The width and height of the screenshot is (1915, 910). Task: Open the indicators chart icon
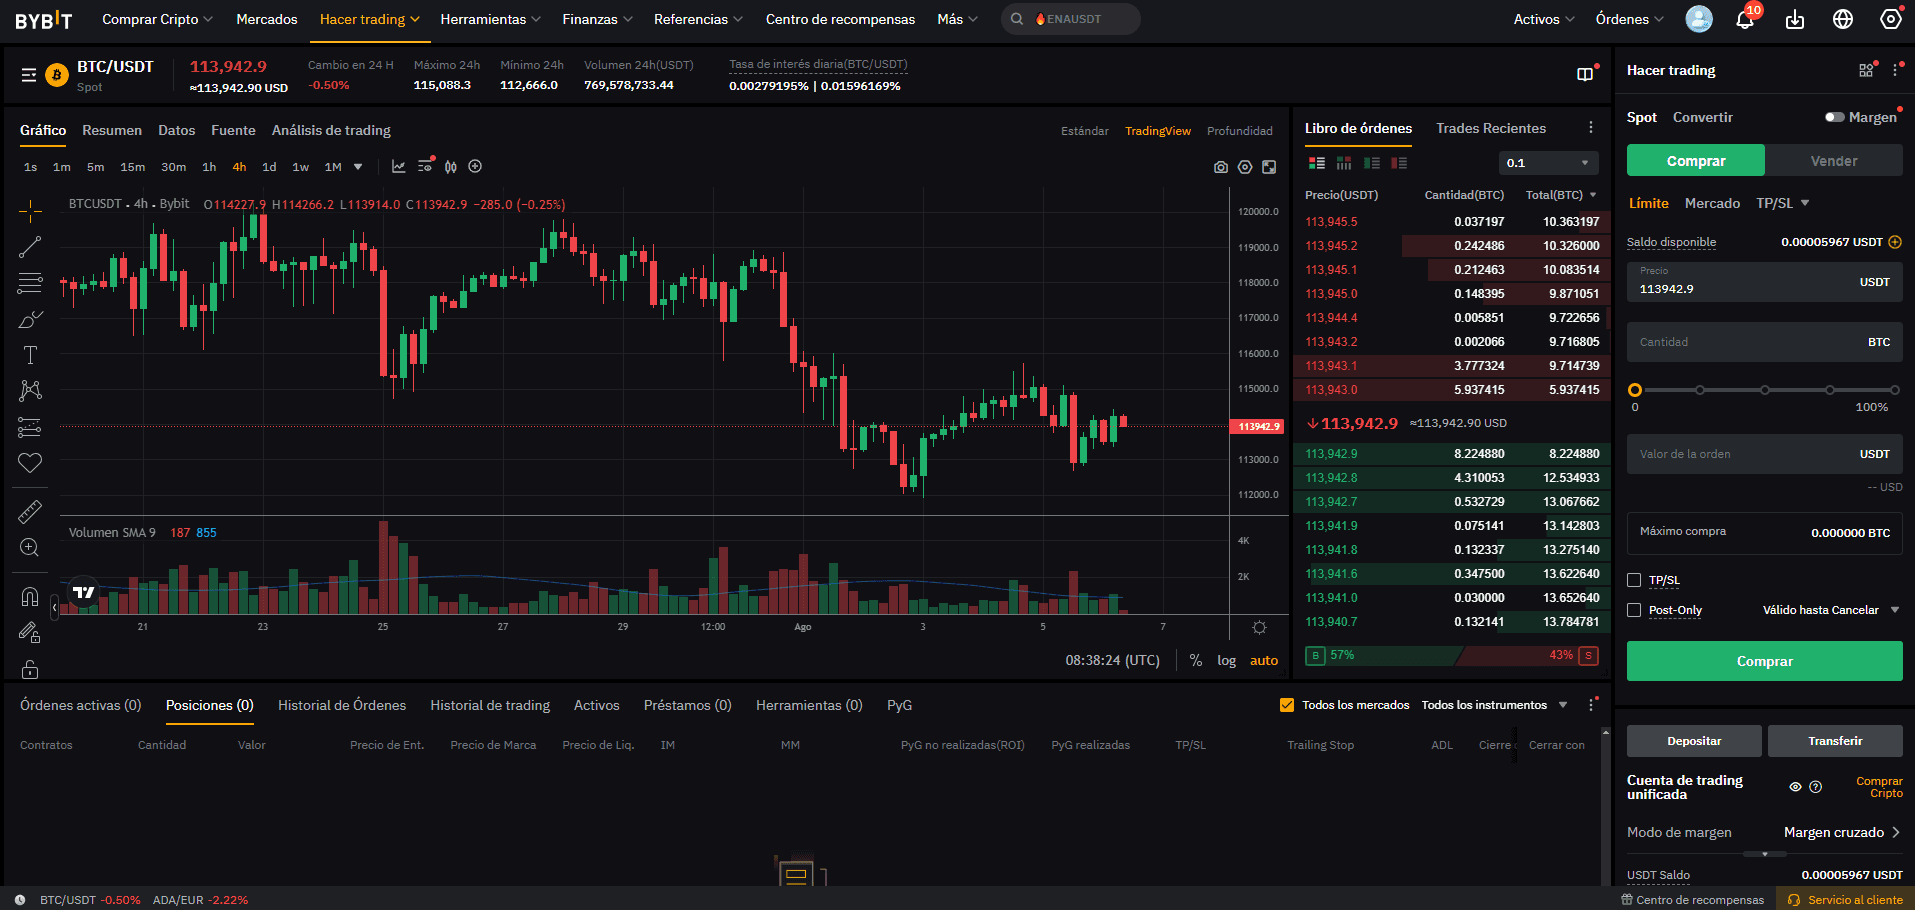pyautogui.click(x=398, y=166)
